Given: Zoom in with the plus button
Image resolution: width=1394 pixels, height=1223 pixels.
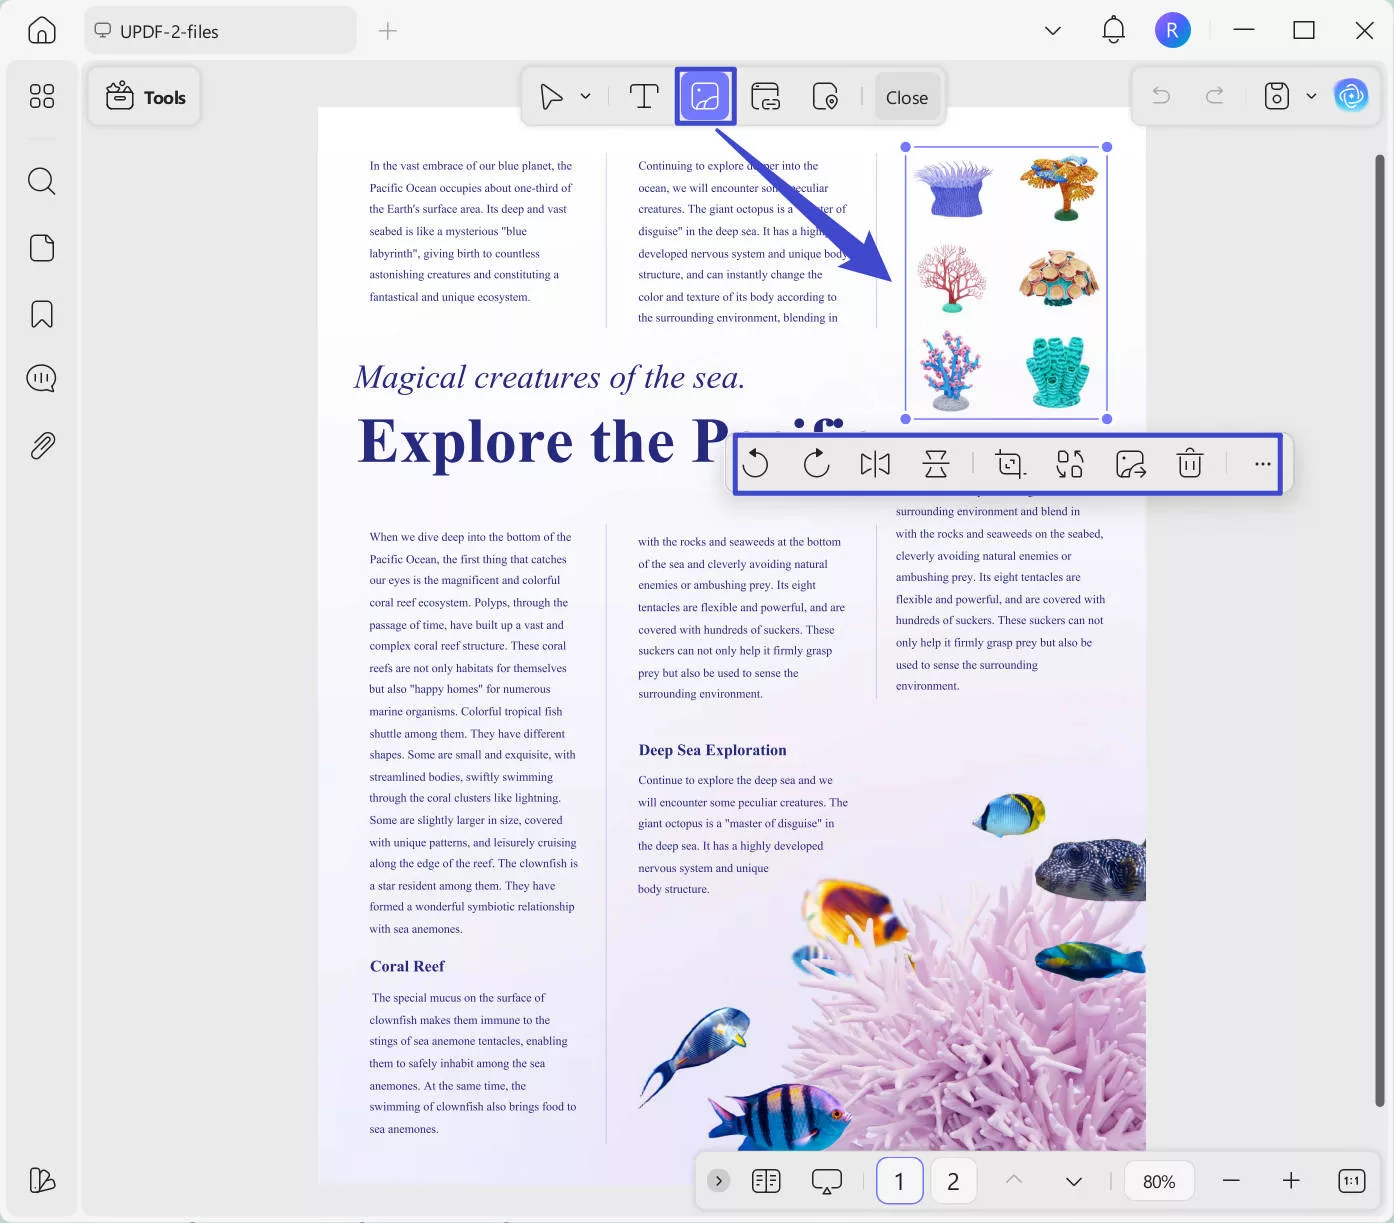Looking at the screenshot, I should [1291, 1181].
